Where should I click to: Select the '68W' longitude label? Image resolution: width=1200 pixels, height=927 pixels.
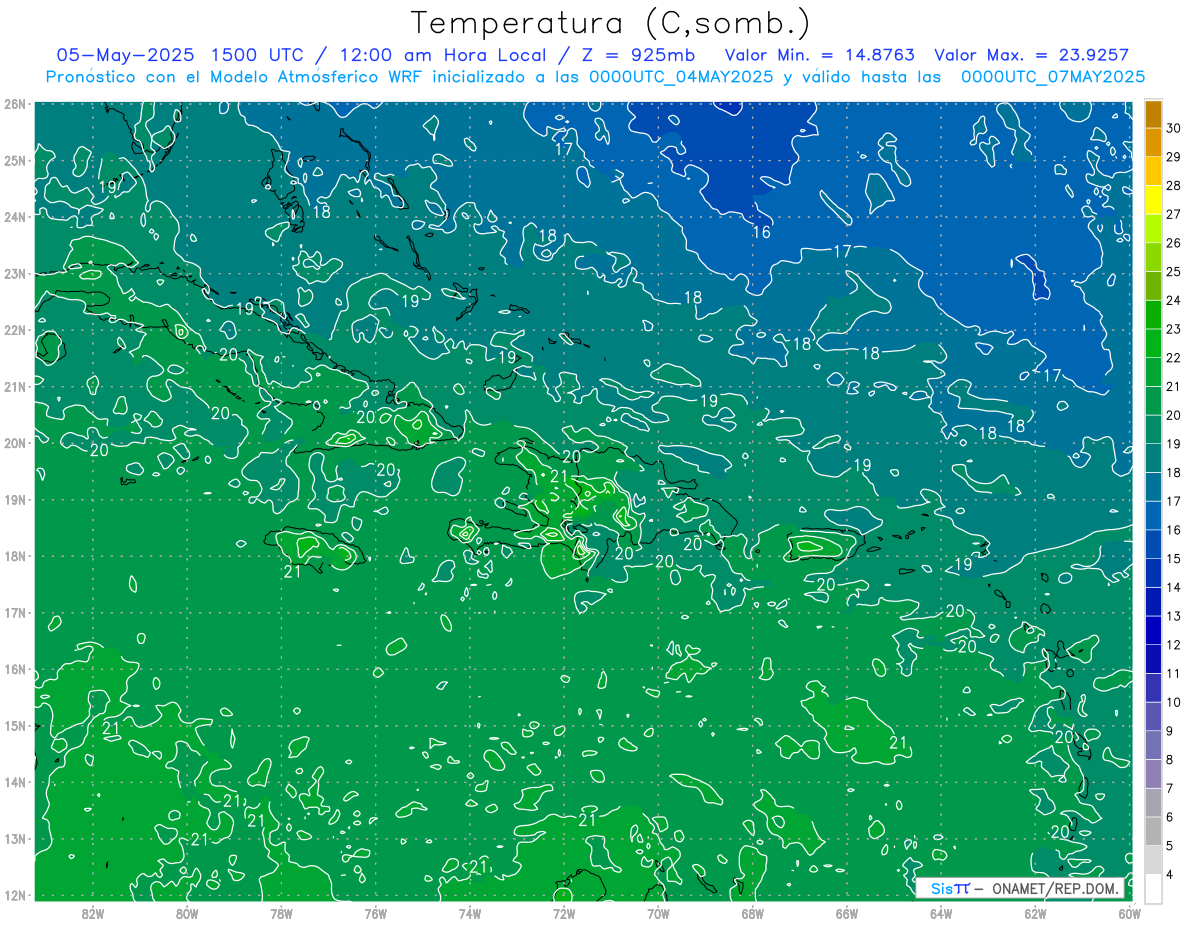tap(753, 914)
